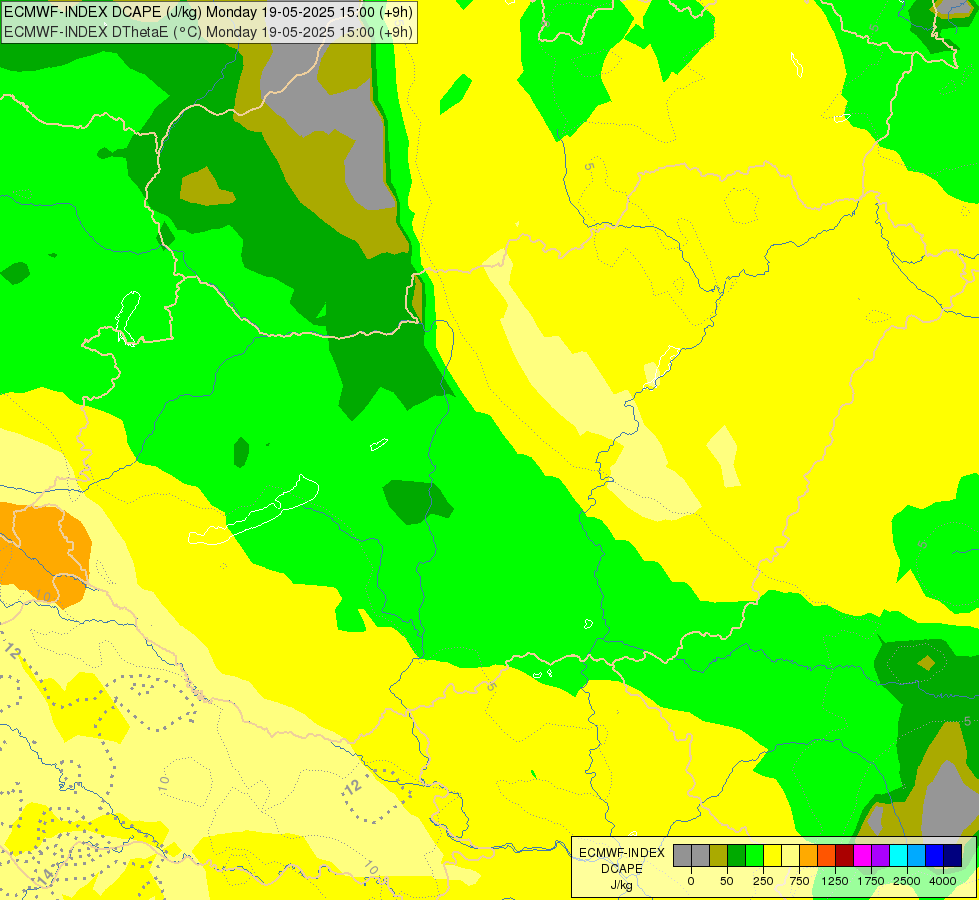The image size is (979, 900).
Task: Click the legend tick value 750
Action: click(x=799, y=881)
